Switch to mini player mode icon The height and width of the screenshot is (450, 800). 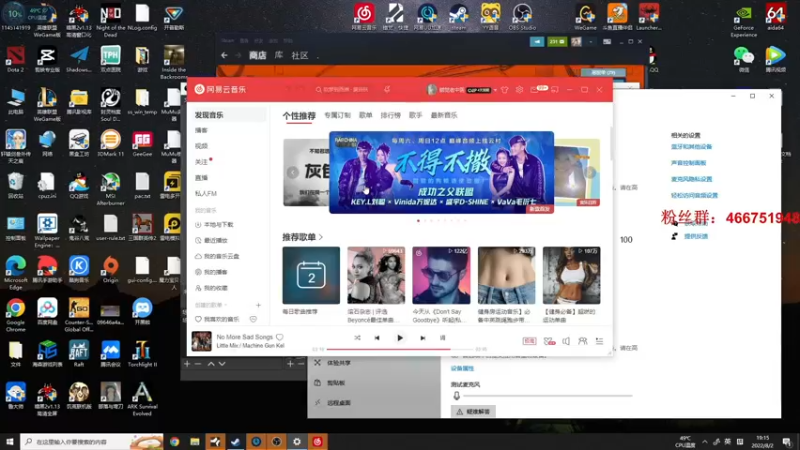pyautogui.click(x=555, y=90)
